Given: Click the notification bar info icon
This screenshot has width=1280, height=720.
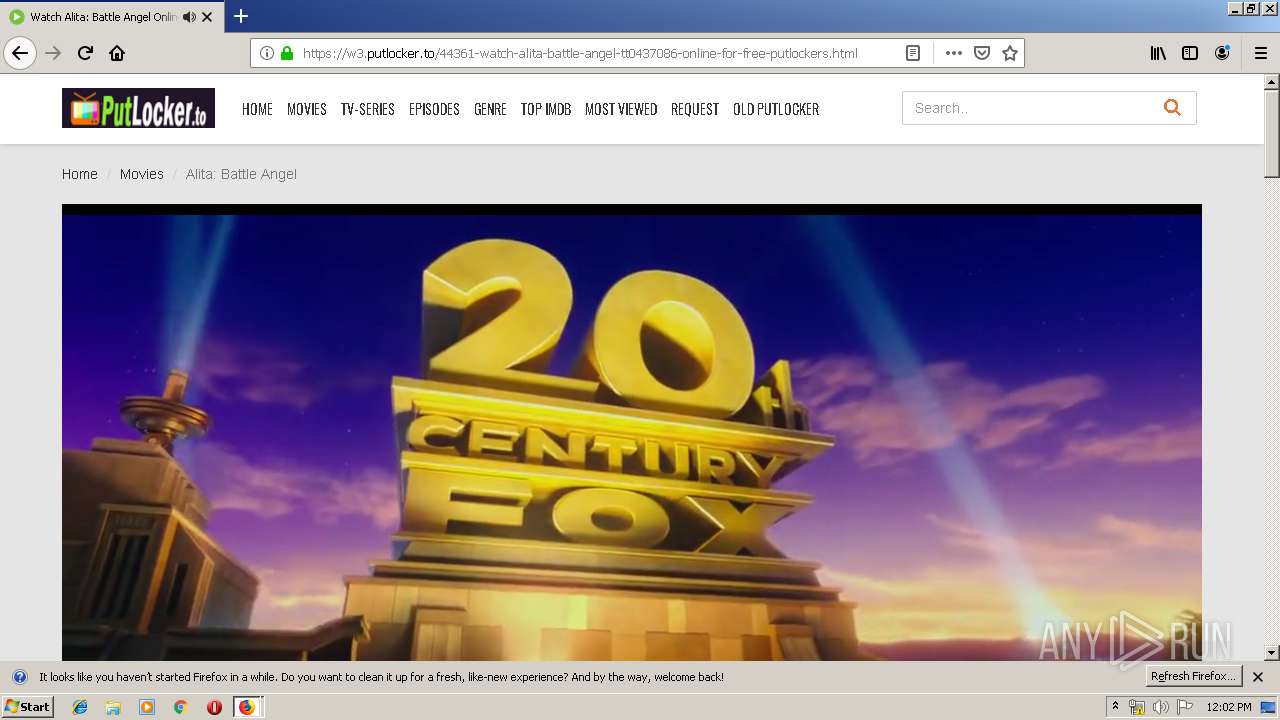Looking at the screenshot, I should tap(19, 677).
